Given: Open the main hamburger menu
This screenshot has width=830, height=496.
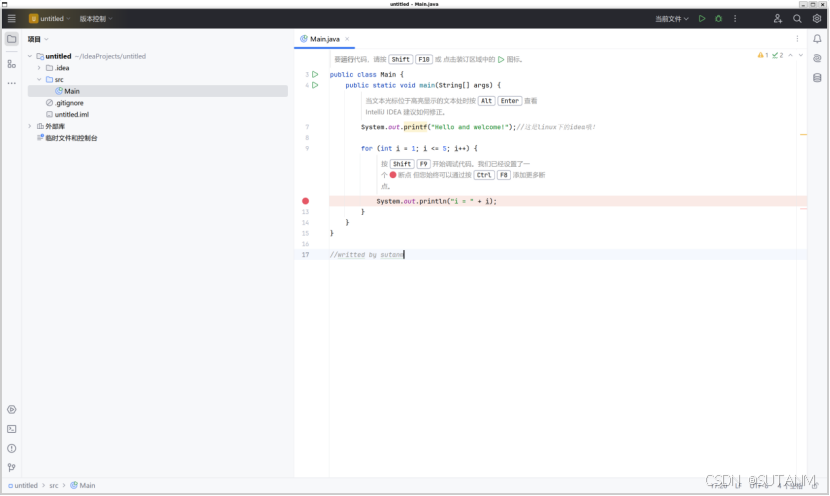Looking at the screenshot, I should click(x=12, y=19).
